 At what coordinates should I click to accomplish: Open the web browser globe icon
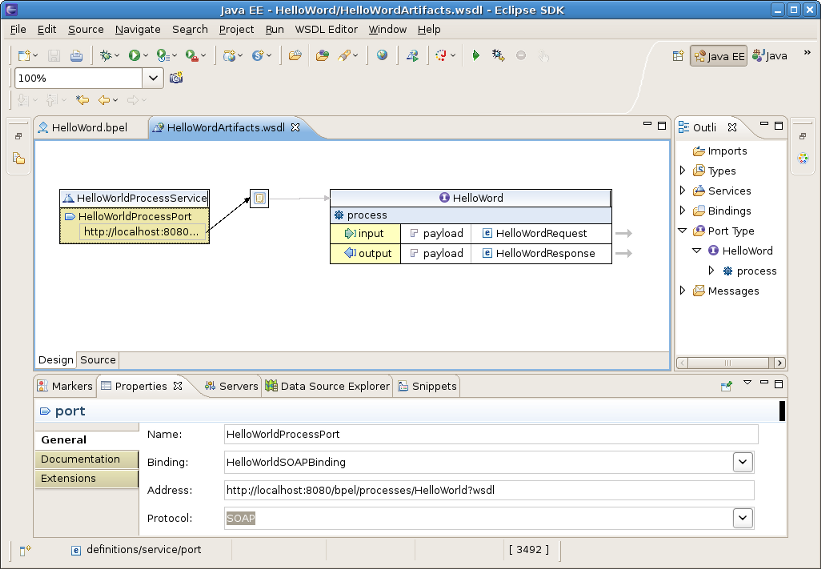(x=382, y=55)
